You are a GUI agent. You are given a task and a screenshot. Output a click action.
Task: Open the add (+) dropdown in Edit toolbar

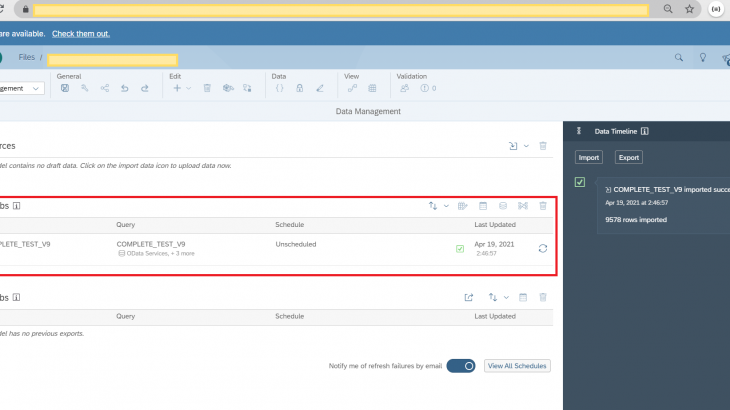(182, 88)
